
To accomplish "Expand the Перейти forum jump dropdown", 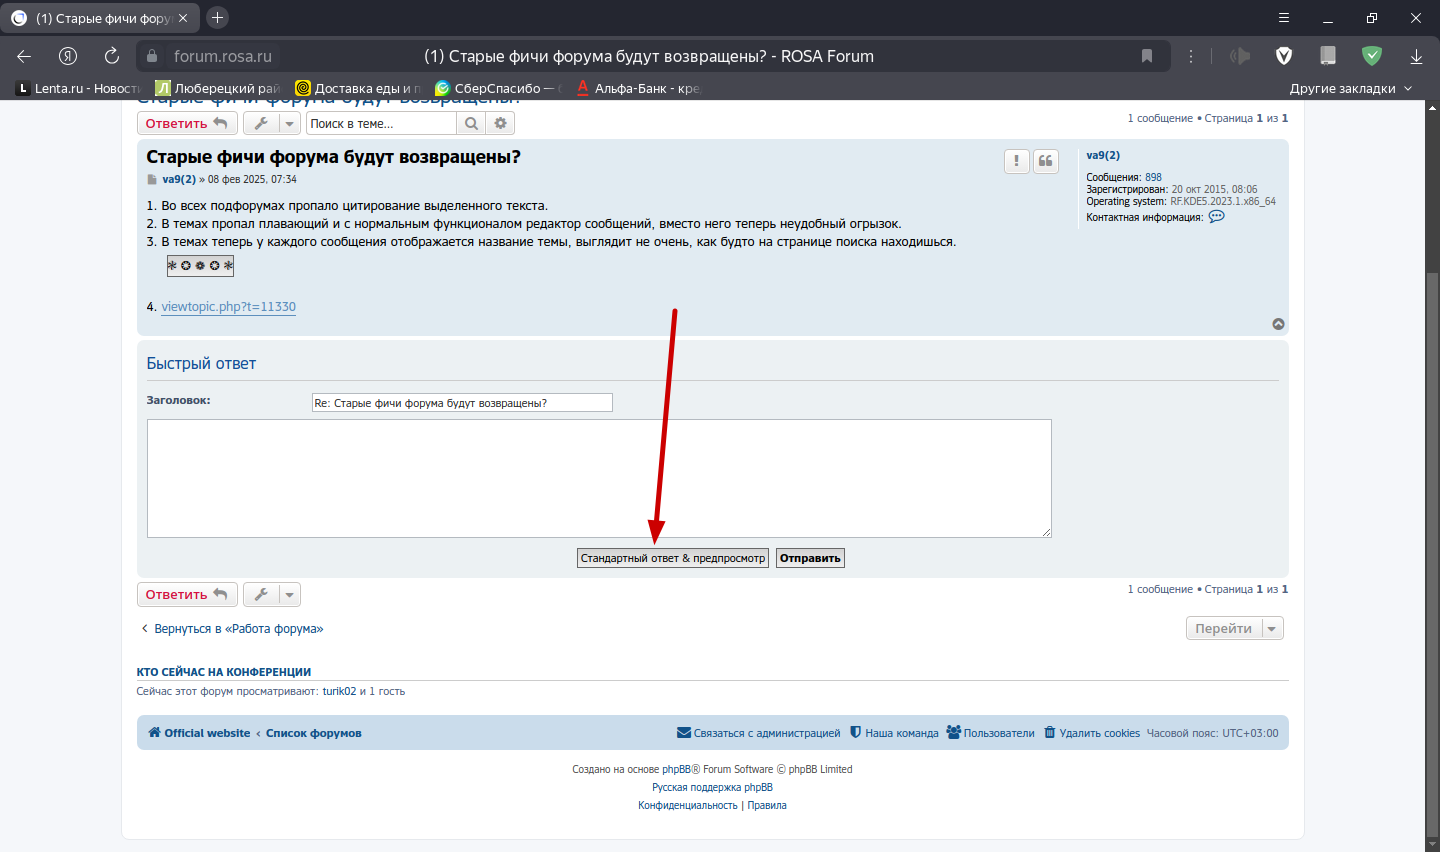I will tap(1234, 628).
